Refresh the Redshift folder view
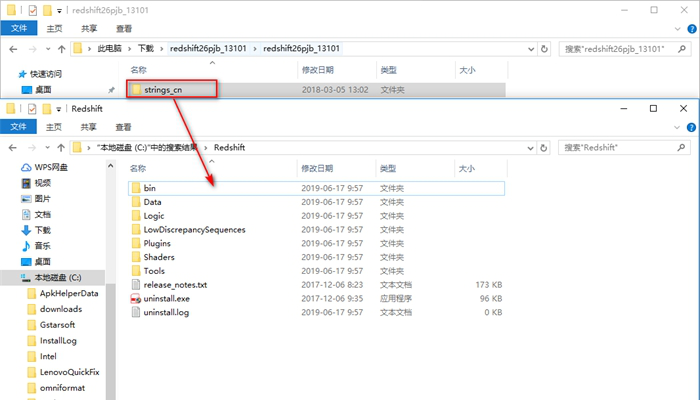This screenshot has height=416, width=700. (x=544, y=147)
